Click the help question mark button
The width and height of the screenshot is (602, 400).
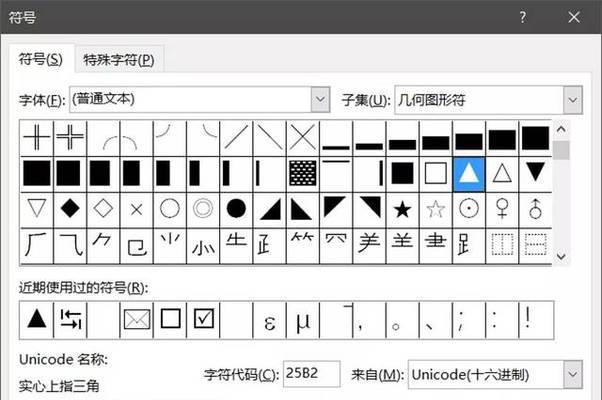point(523,17)
